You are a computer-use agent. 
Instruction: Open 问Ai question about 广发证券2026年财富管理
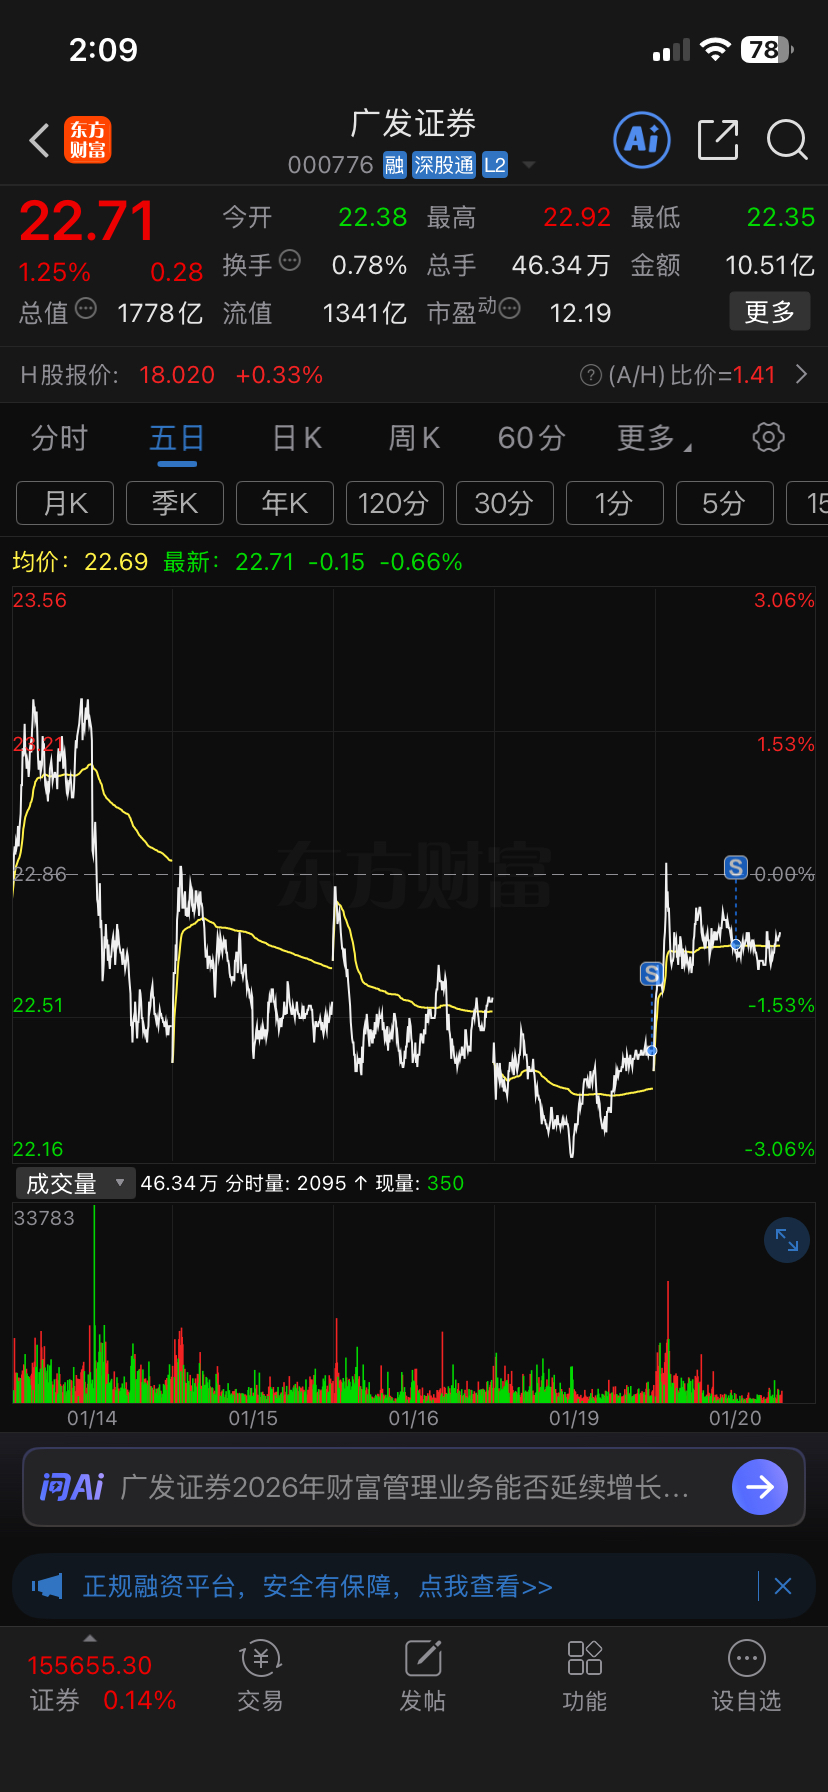tap(405, 1487)
